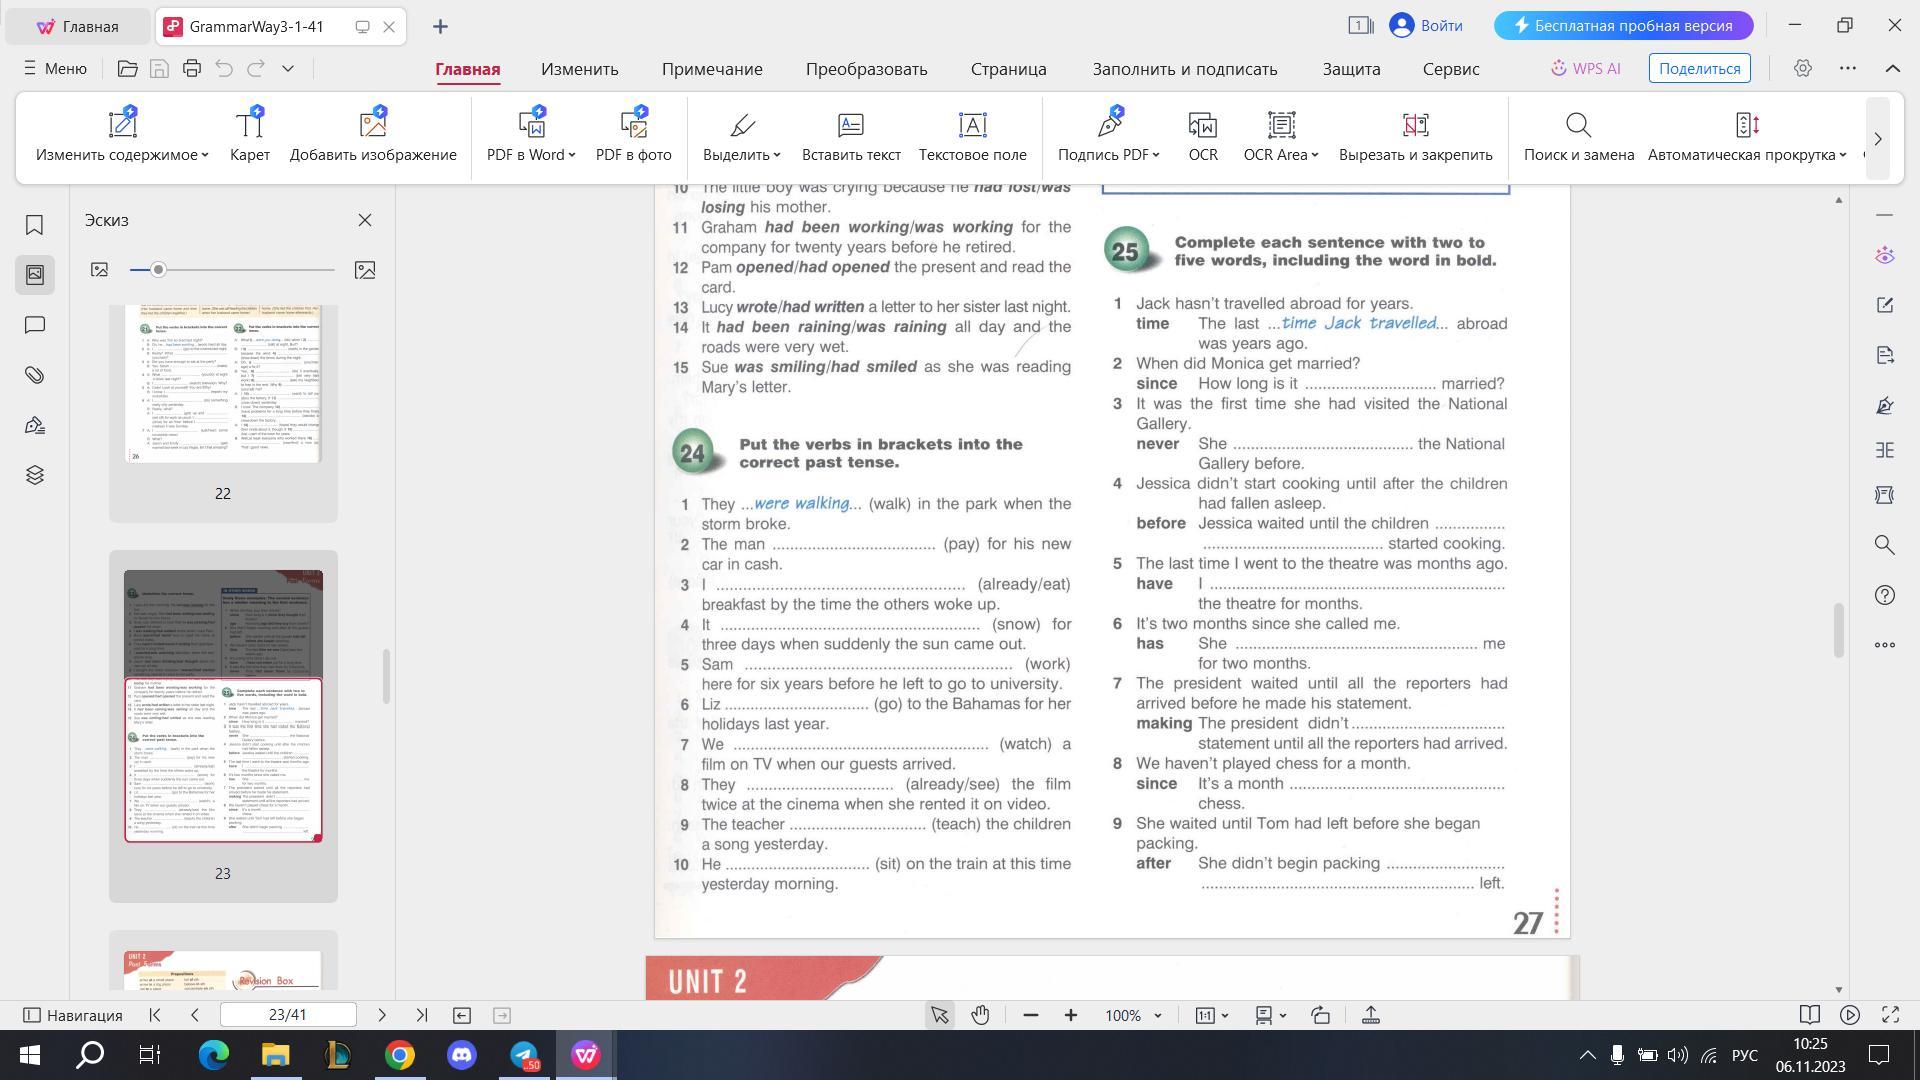
Task: Toggle fullscreen mode in status bar
Action: pos(1890,1015)
